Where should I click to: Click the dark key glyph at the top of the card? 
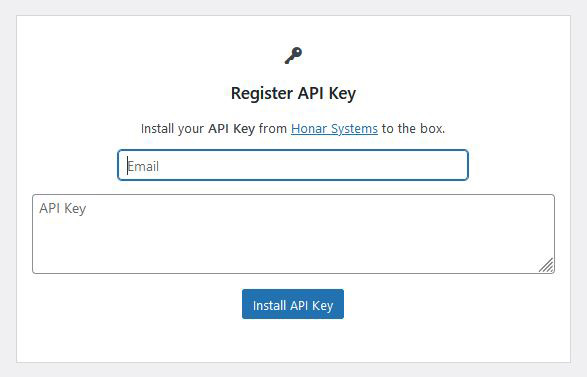click(293, 55)
